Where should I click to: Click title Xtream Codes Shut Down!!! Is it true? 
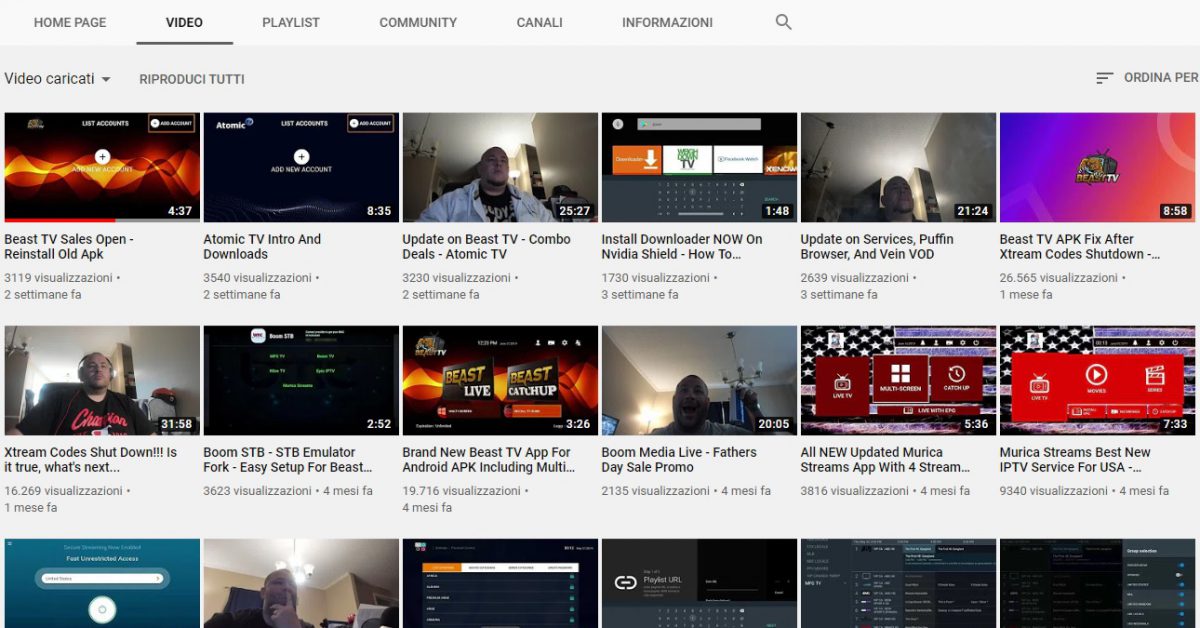[91, 460]
